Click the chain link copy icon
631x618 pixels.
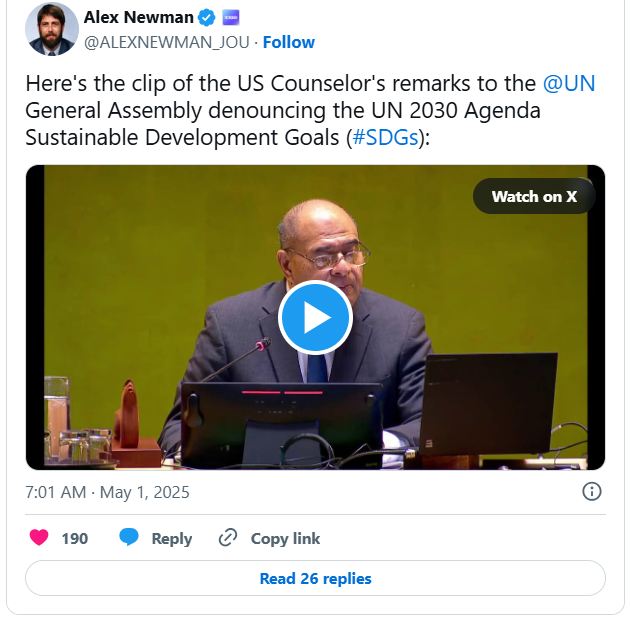coord(228,538)
